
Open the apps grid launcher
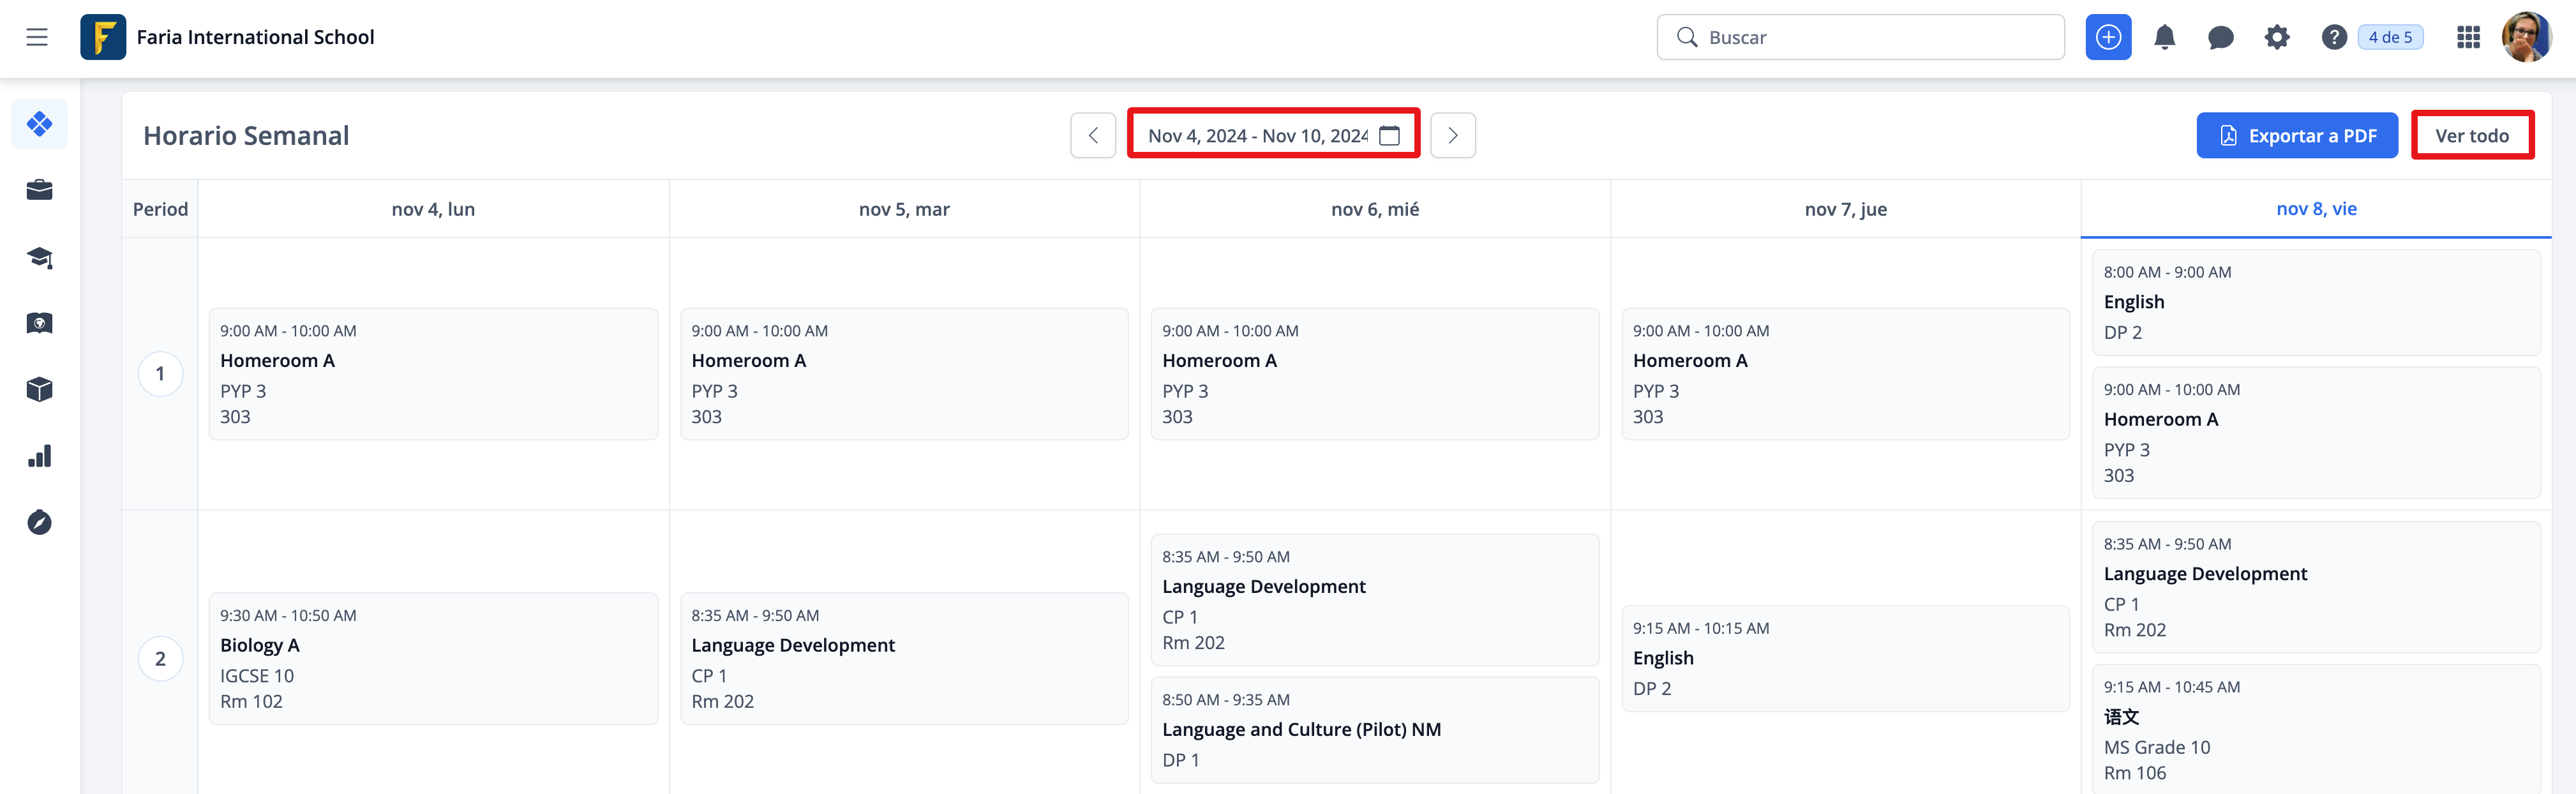[2468, 37]
